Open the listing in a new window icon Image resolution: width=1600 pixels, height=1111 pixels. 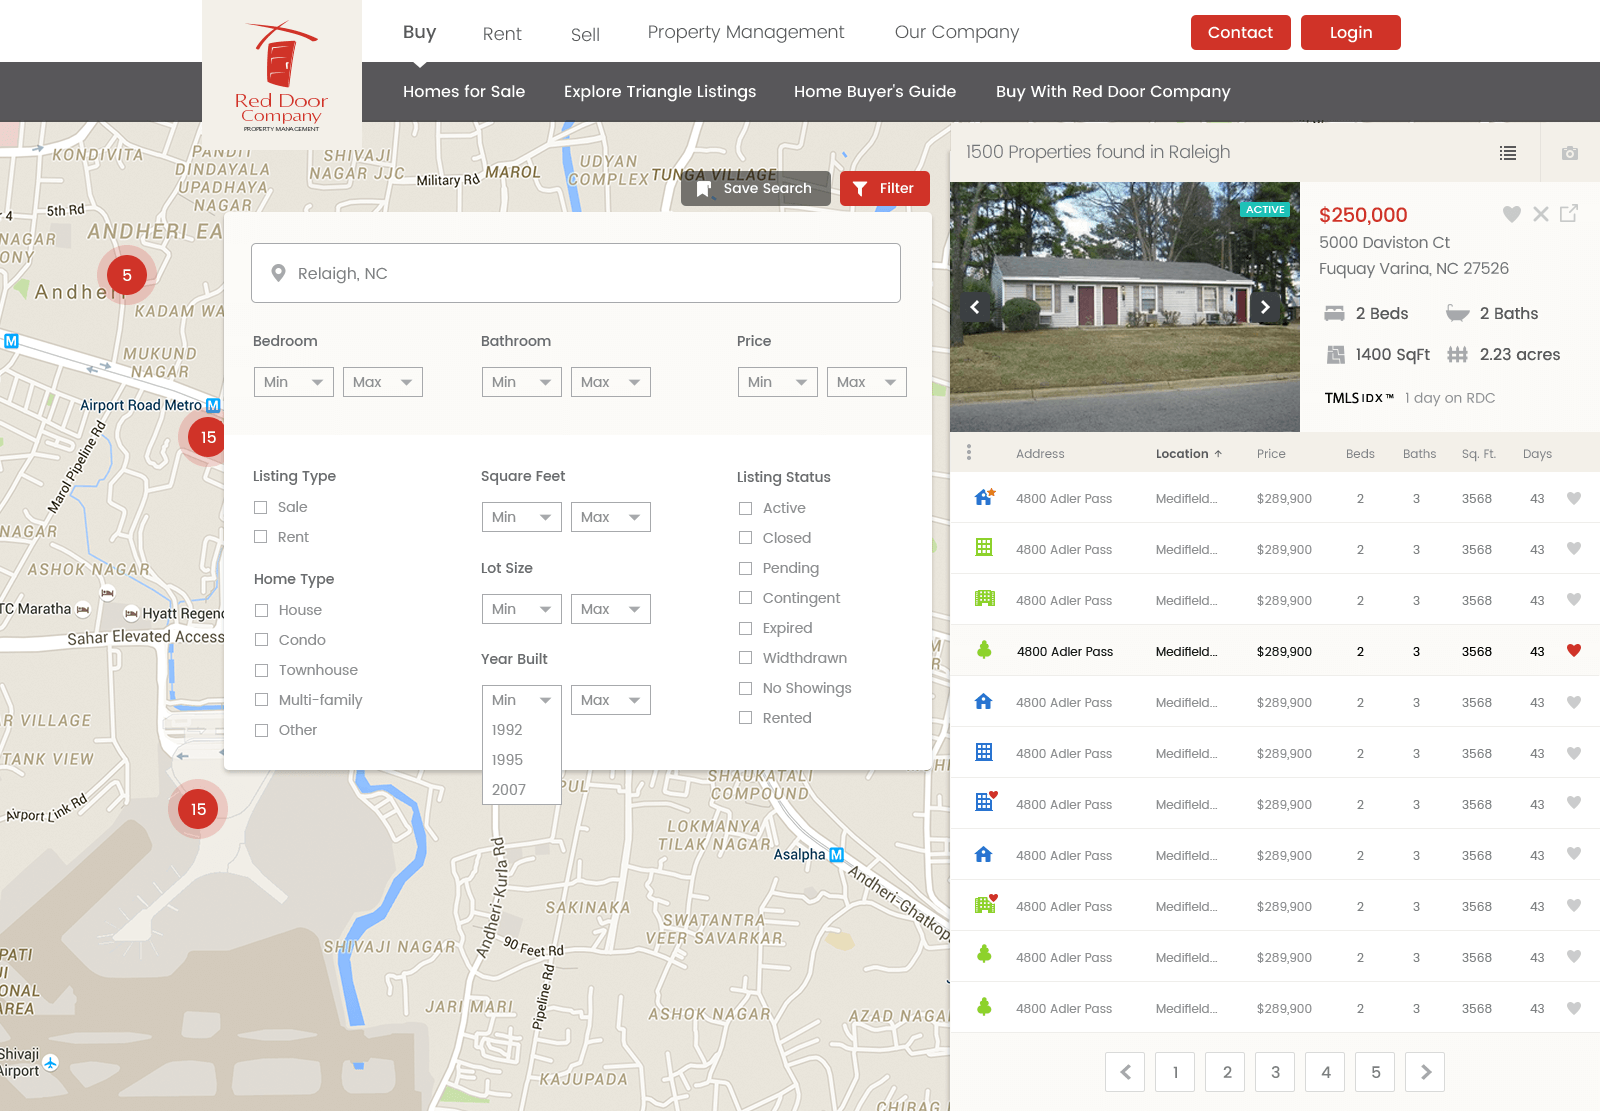pos(1570,214)
